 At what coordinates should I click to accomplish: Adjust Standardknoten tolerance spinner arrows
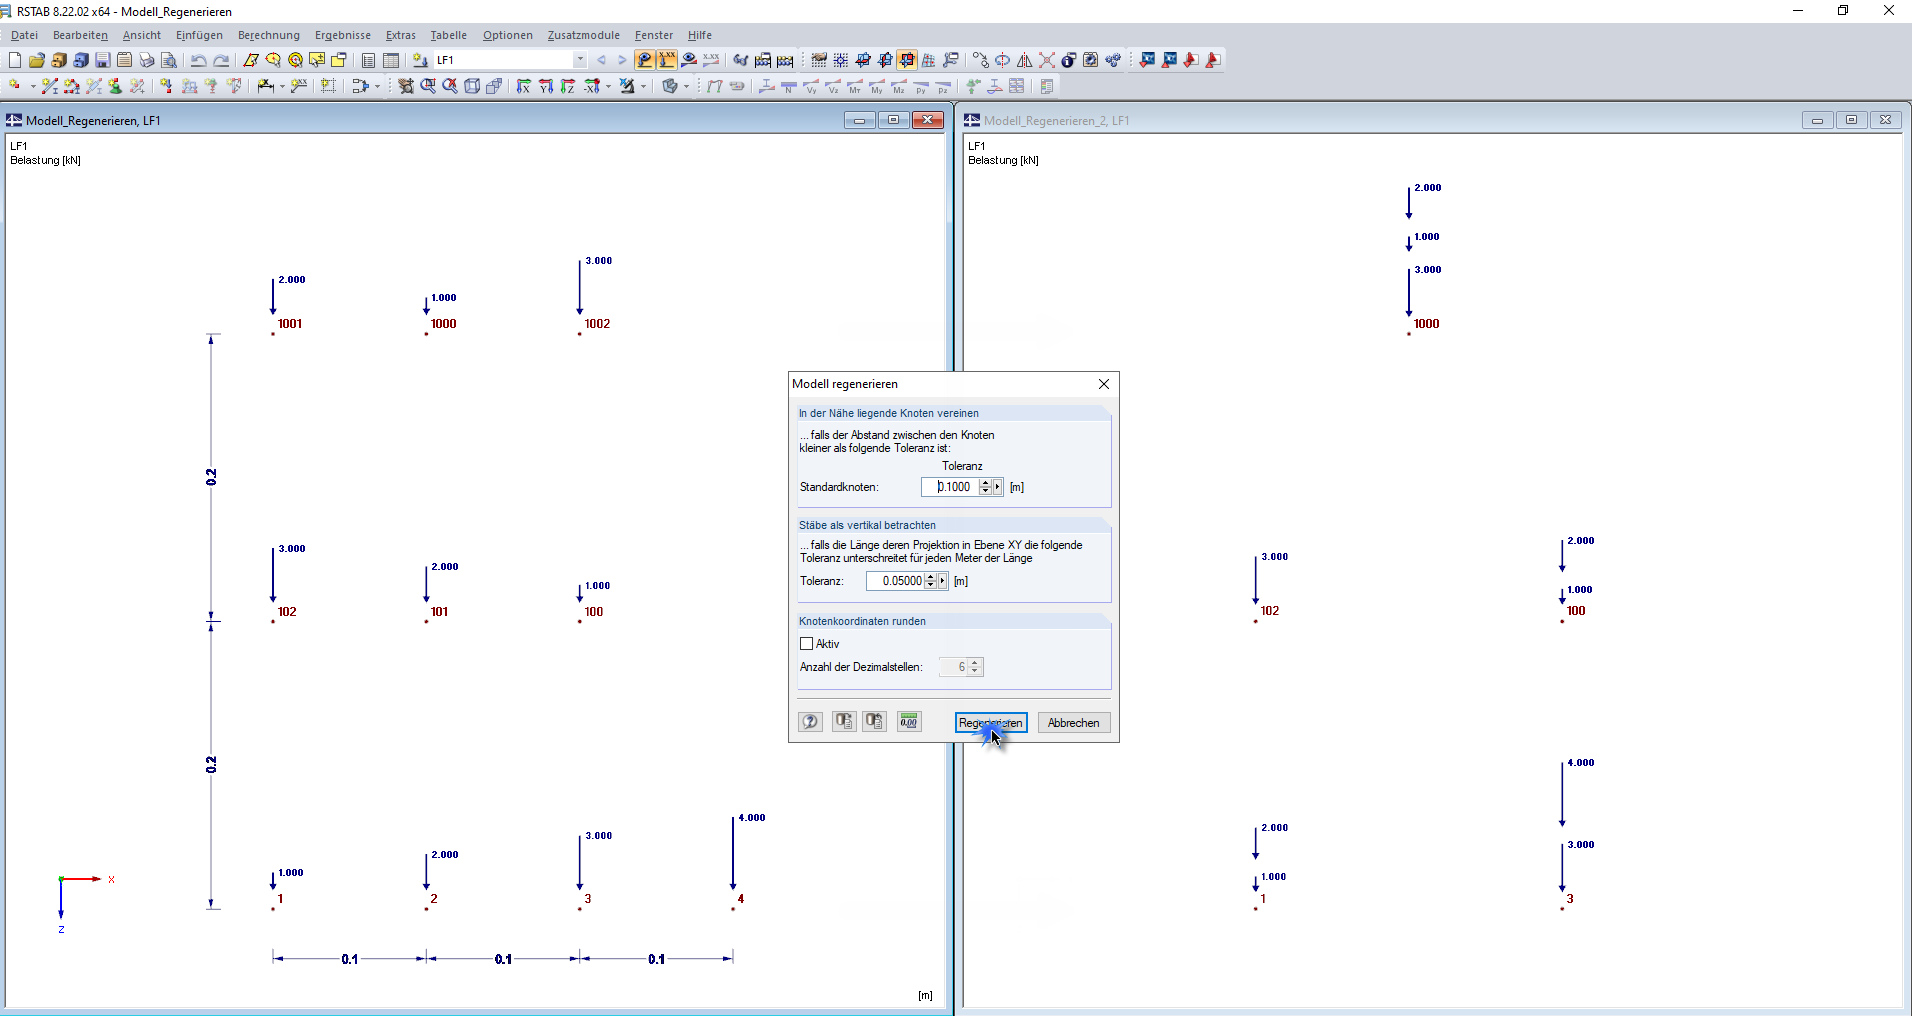(985, 487)
